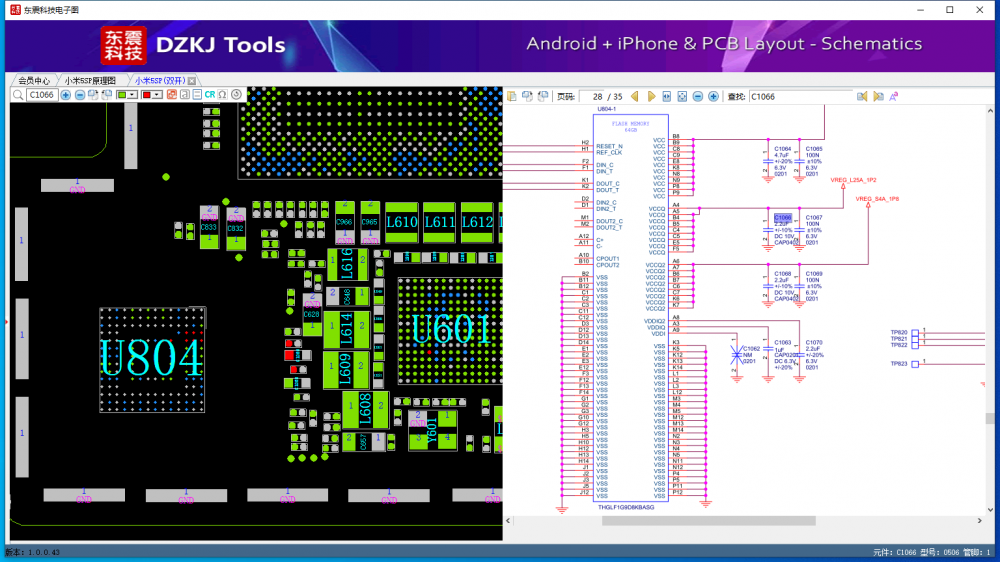Select the U804 chip on the PCB
The height and width of the screenshot is (562, 1000).
[x=150, y=358]
